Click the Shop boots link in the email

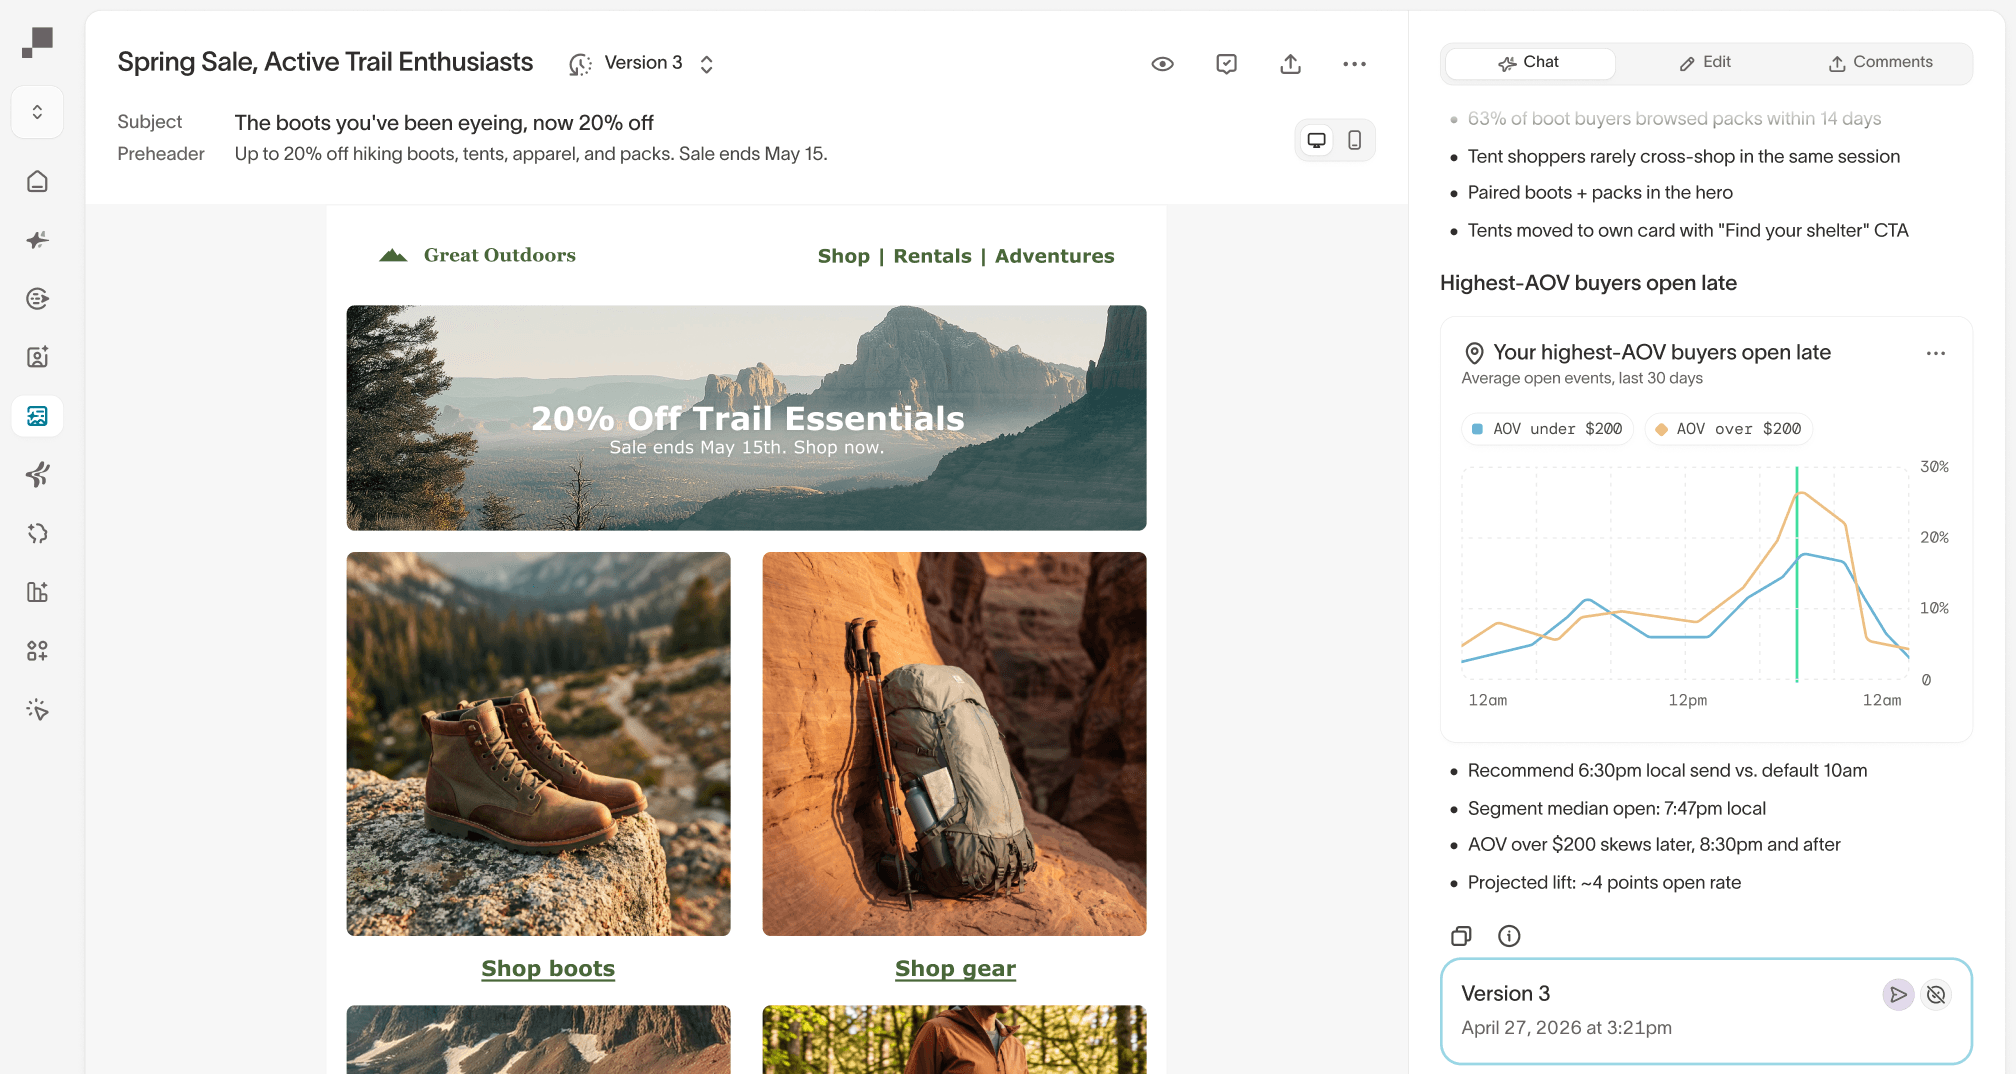tap(548, 968)
